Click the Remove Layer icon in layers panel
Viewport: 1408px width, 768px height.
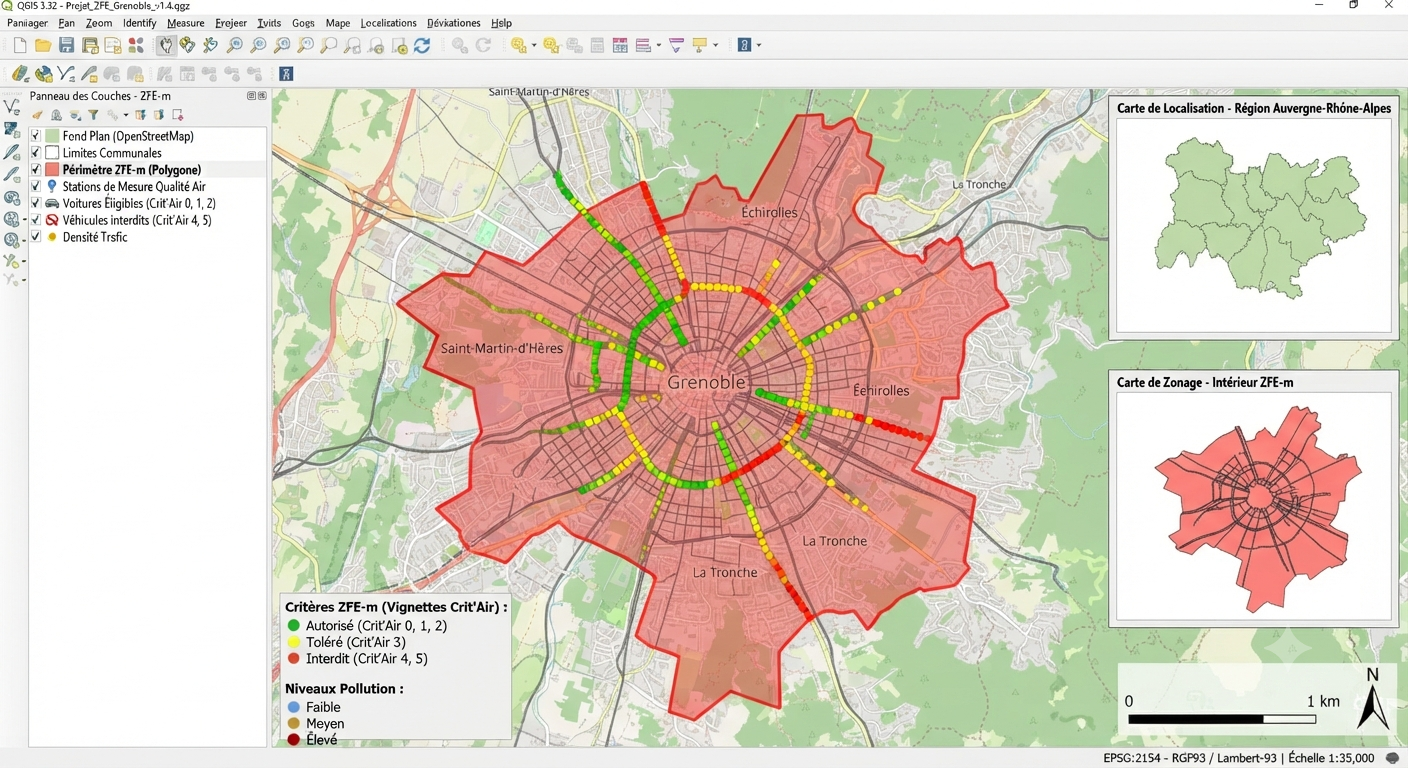pyautogui.click(x=178, y=115)
